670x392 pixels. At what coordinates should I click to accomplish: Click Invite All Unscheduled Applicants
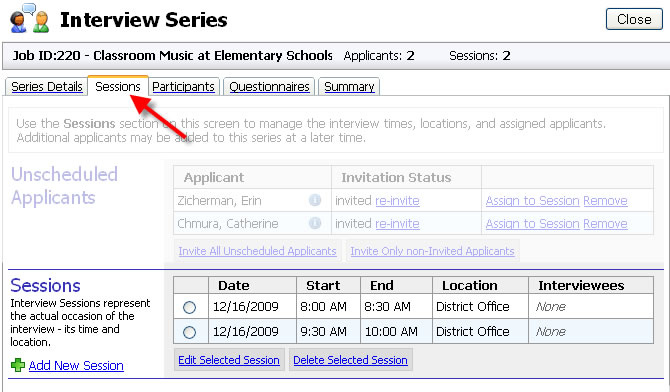(x=258, y=251)
